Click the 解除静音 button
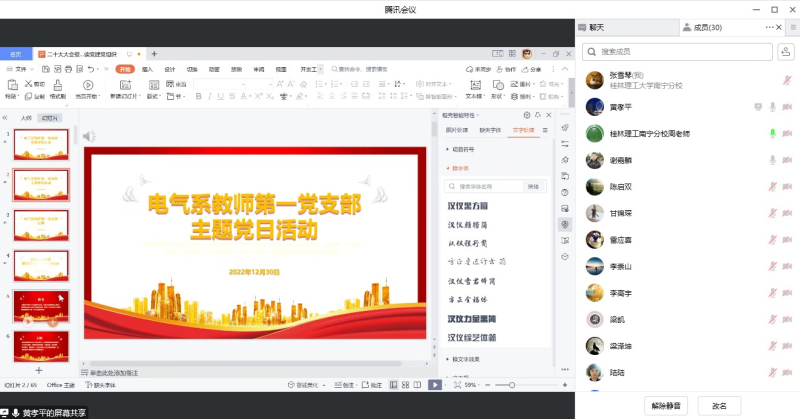Viewport: 800px width, 419px height. 665,406
